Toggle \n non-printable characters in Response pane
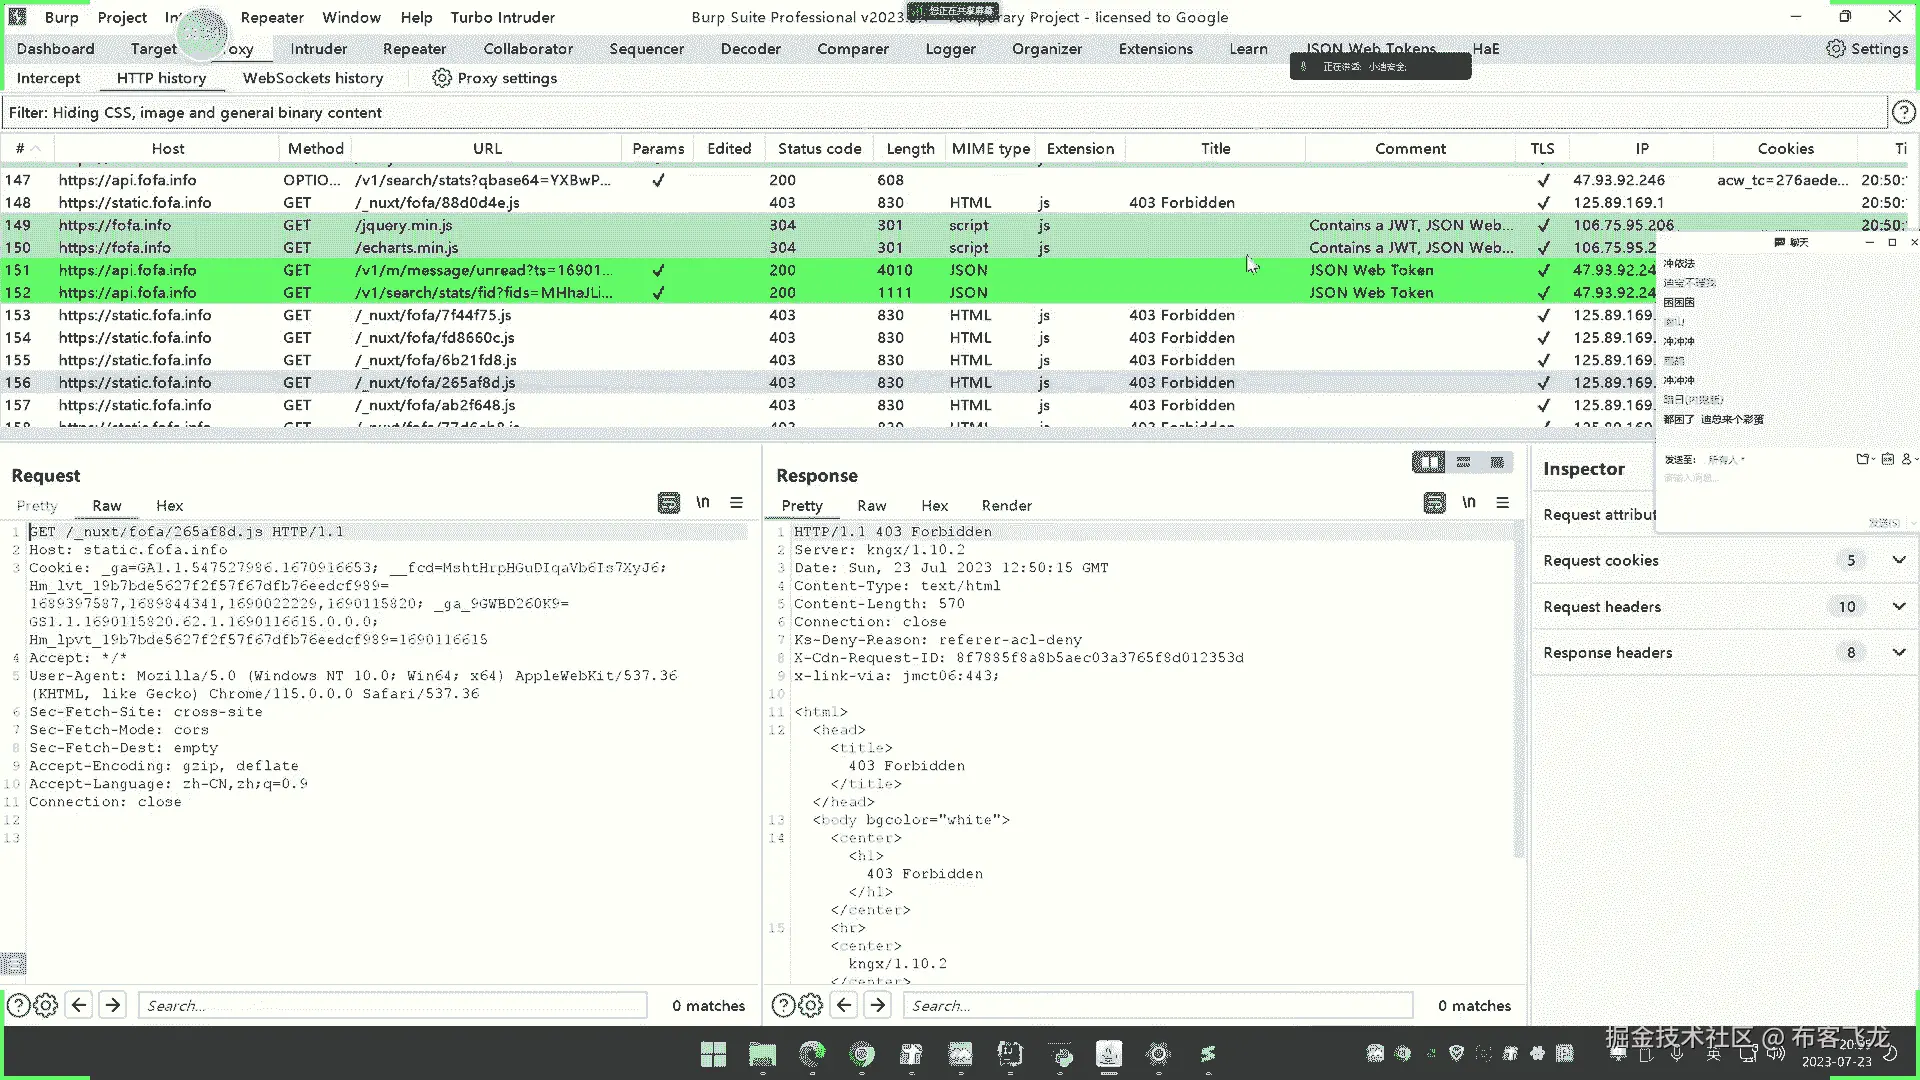Image resolution: width=1920 pixels, height=1080 pixels. pyautogui.click(x=1468, y=503)
